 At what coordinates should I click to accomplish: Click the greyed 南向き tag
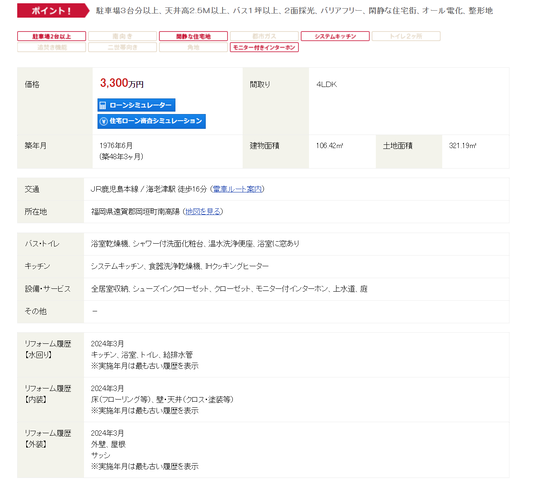(122, 36)
